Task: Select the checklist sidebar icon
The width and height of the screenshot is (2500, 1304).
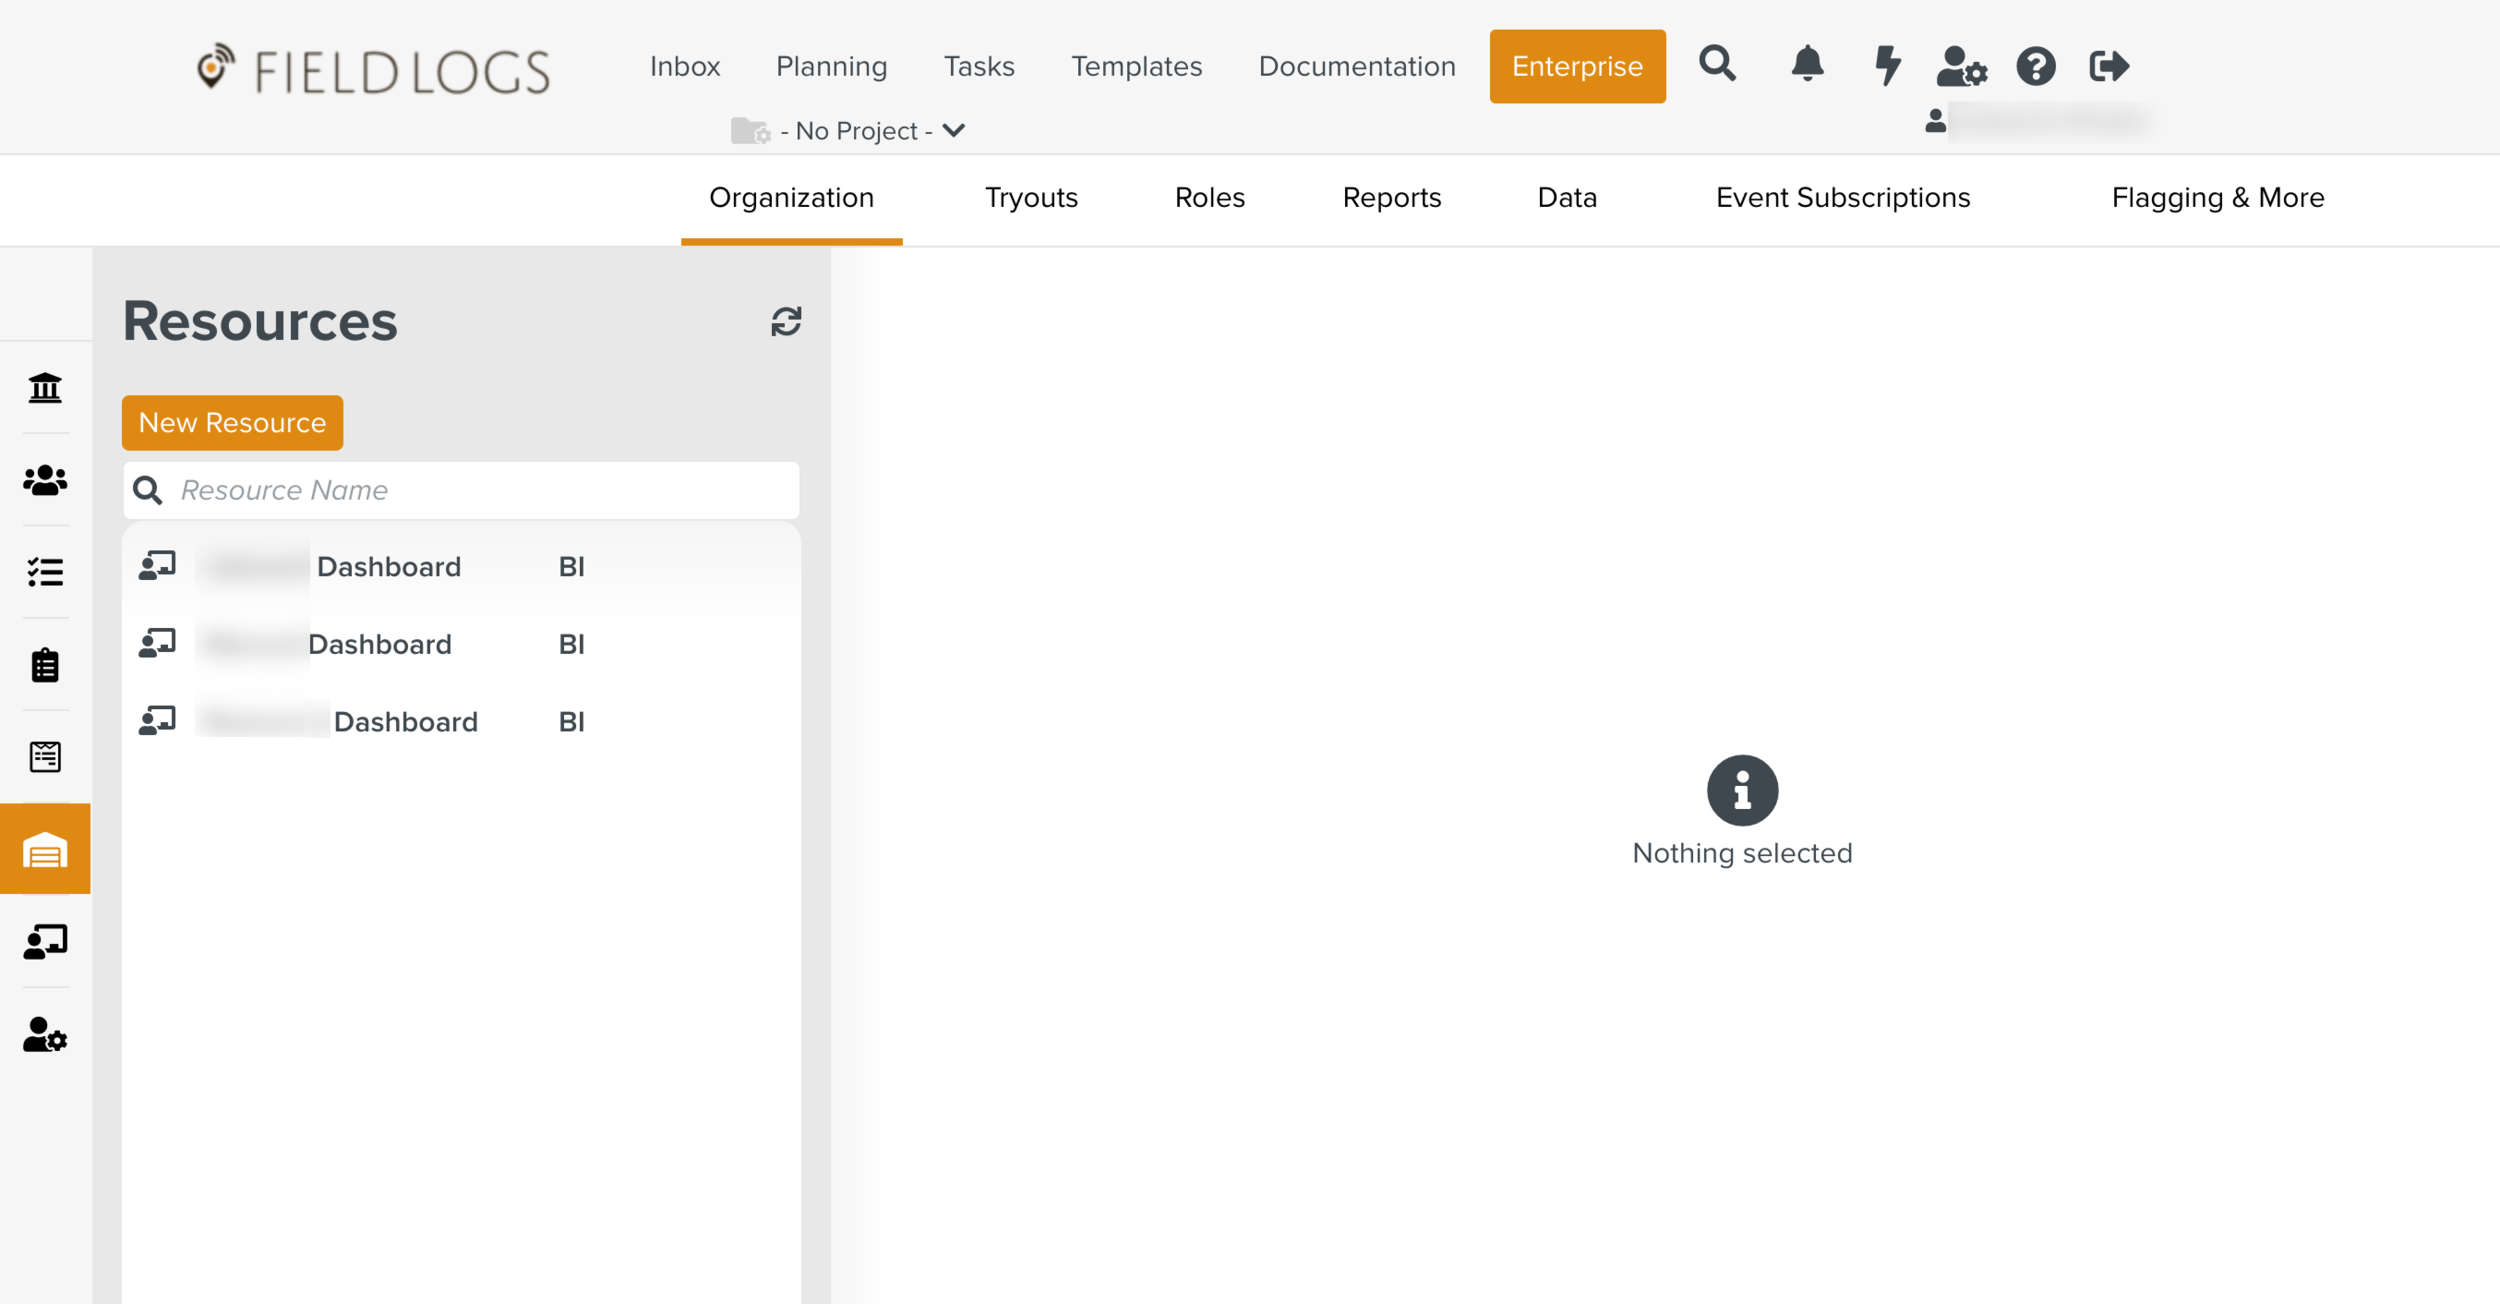Action: (45, 572)
